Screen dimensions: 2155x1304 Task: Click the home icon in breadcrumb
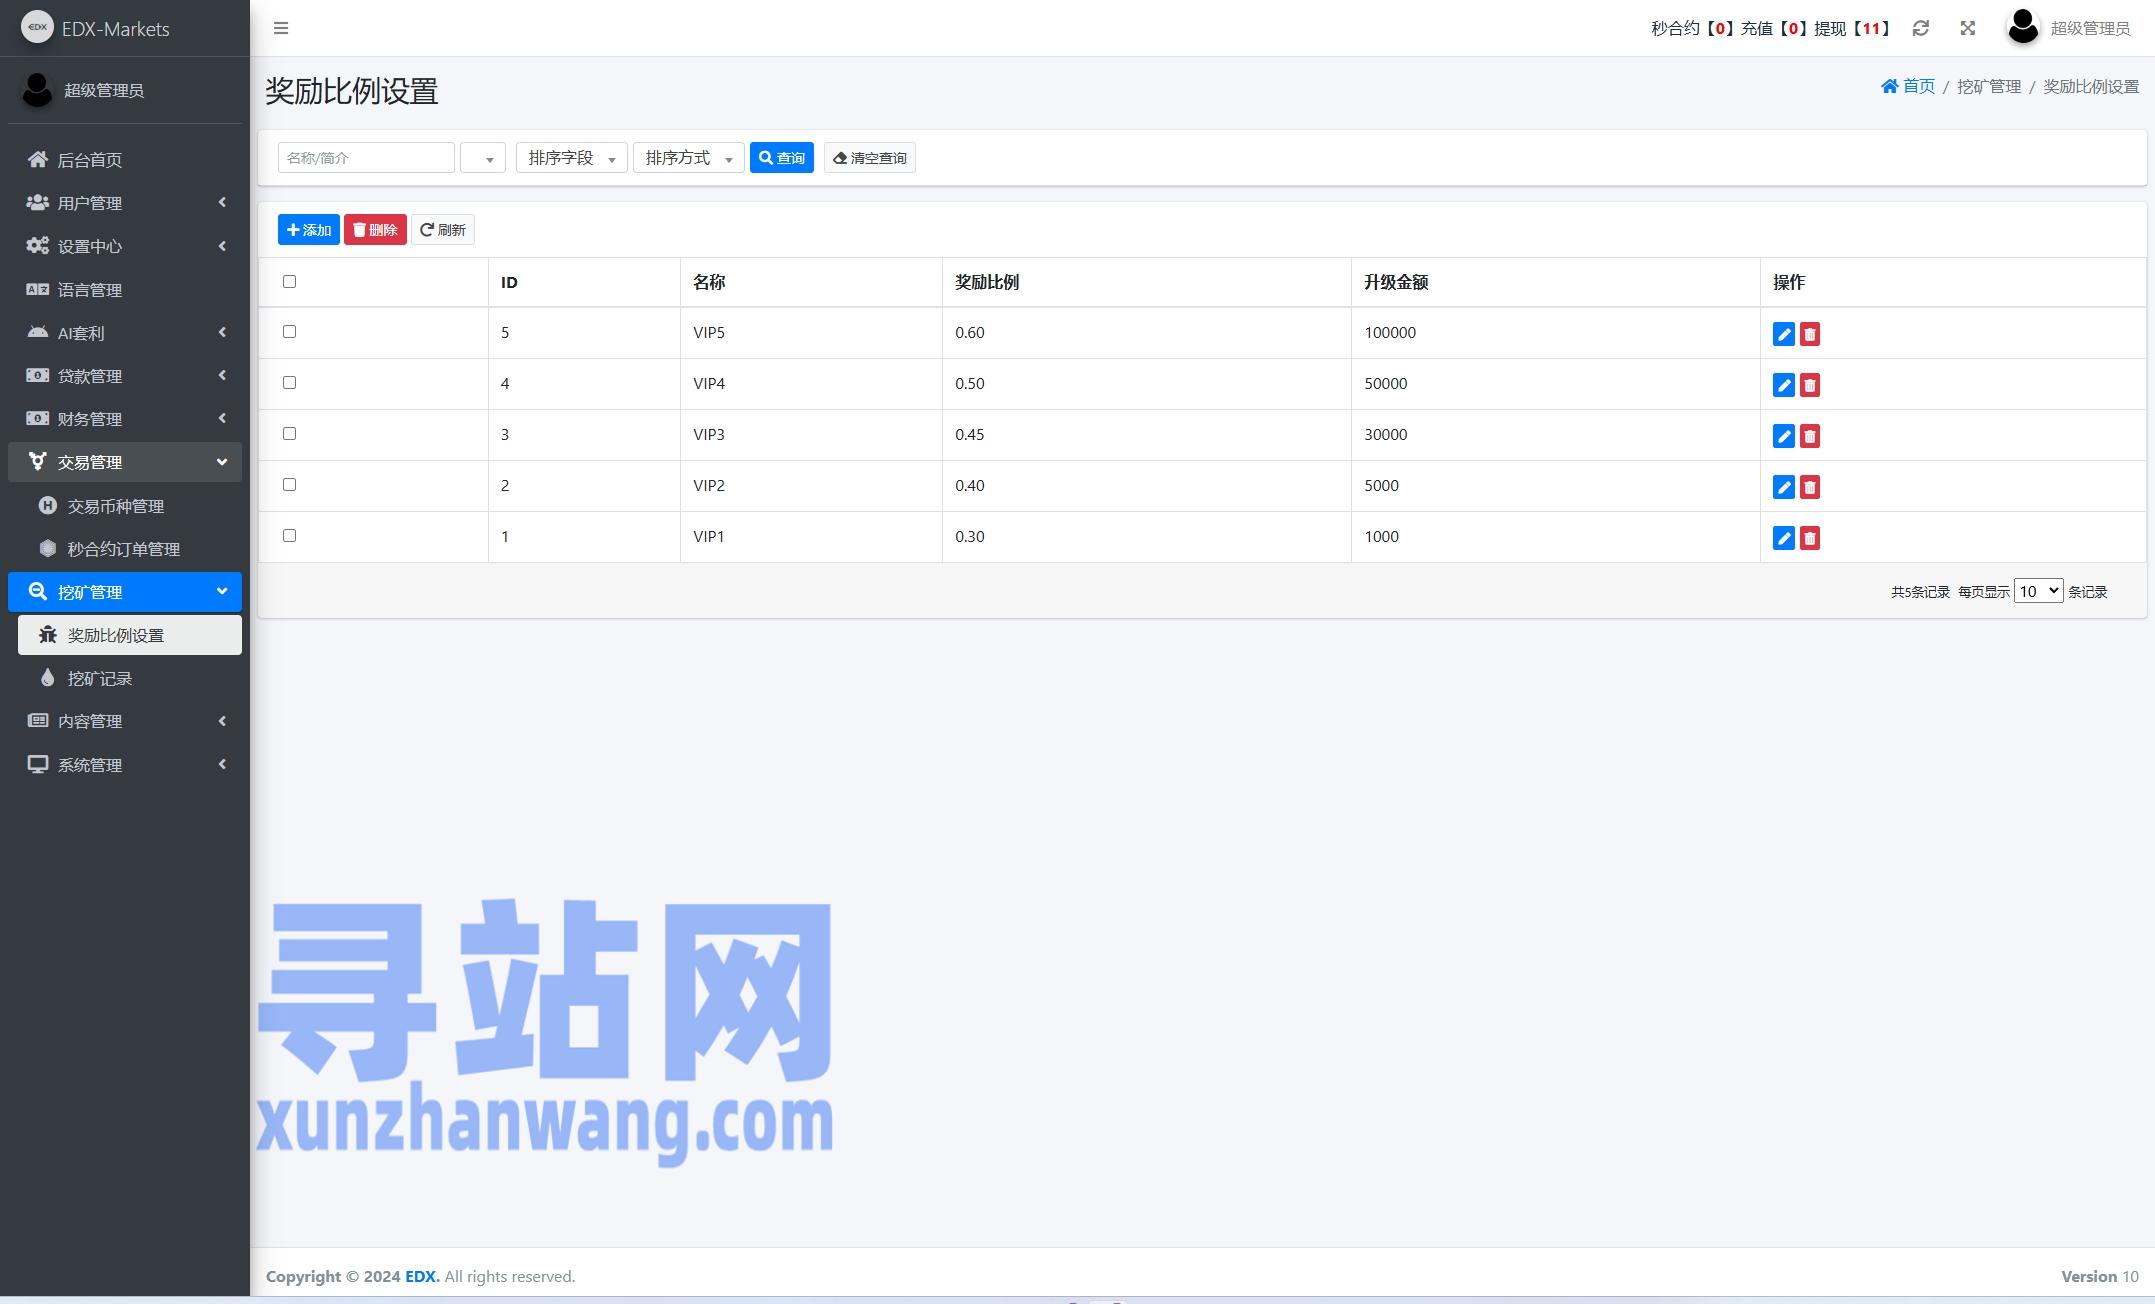[x=1889, y=86]
